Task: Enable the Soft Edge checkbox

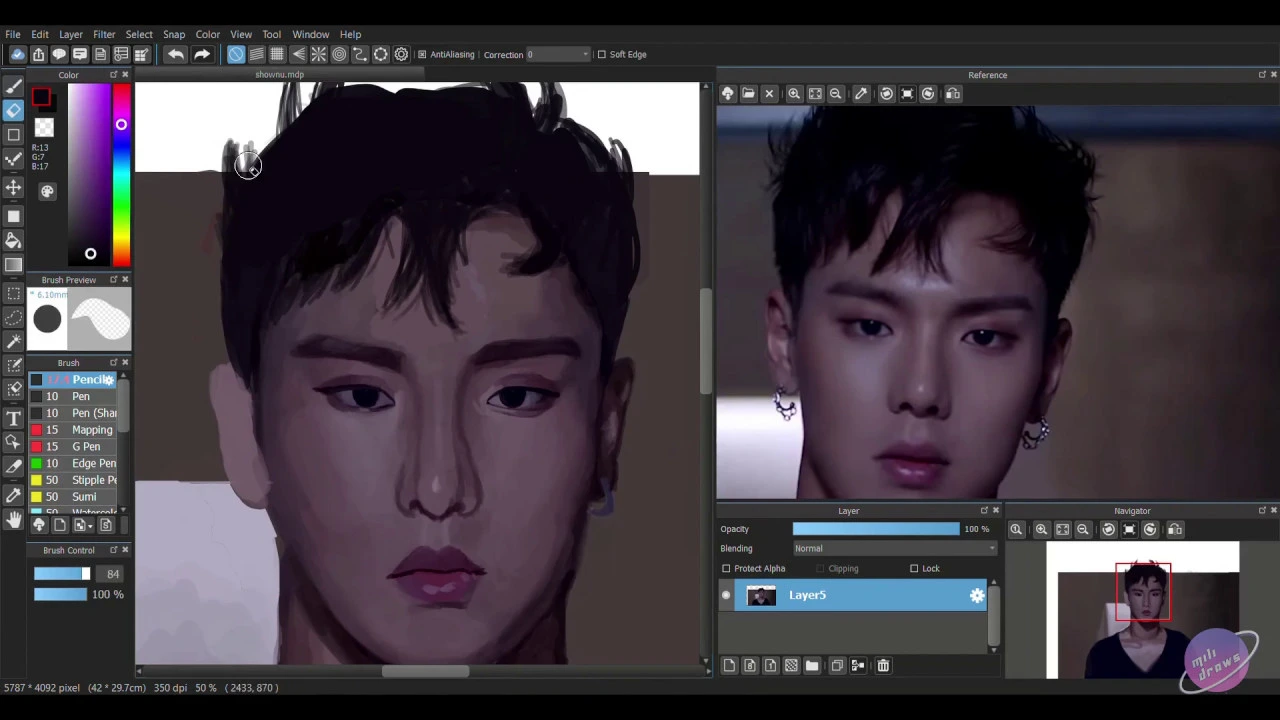Action: click(601, 54)
